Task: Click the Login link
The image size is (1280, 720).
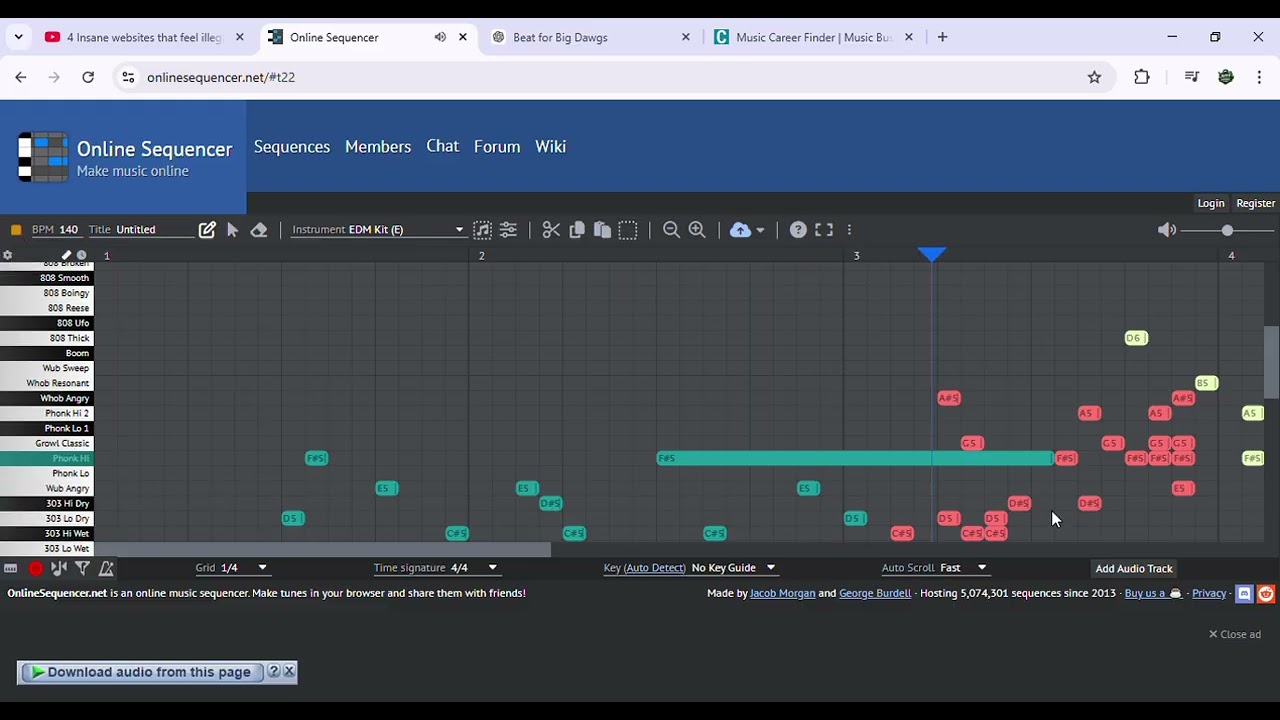Action: (1211, 203)
